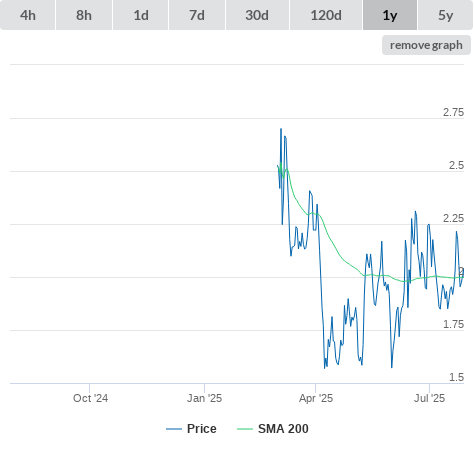The width and height of the screenshot is (474, 455).
Task: Click the green SMA 200 legend line marker
Action: pyautogui.click(x=245, y=429)
